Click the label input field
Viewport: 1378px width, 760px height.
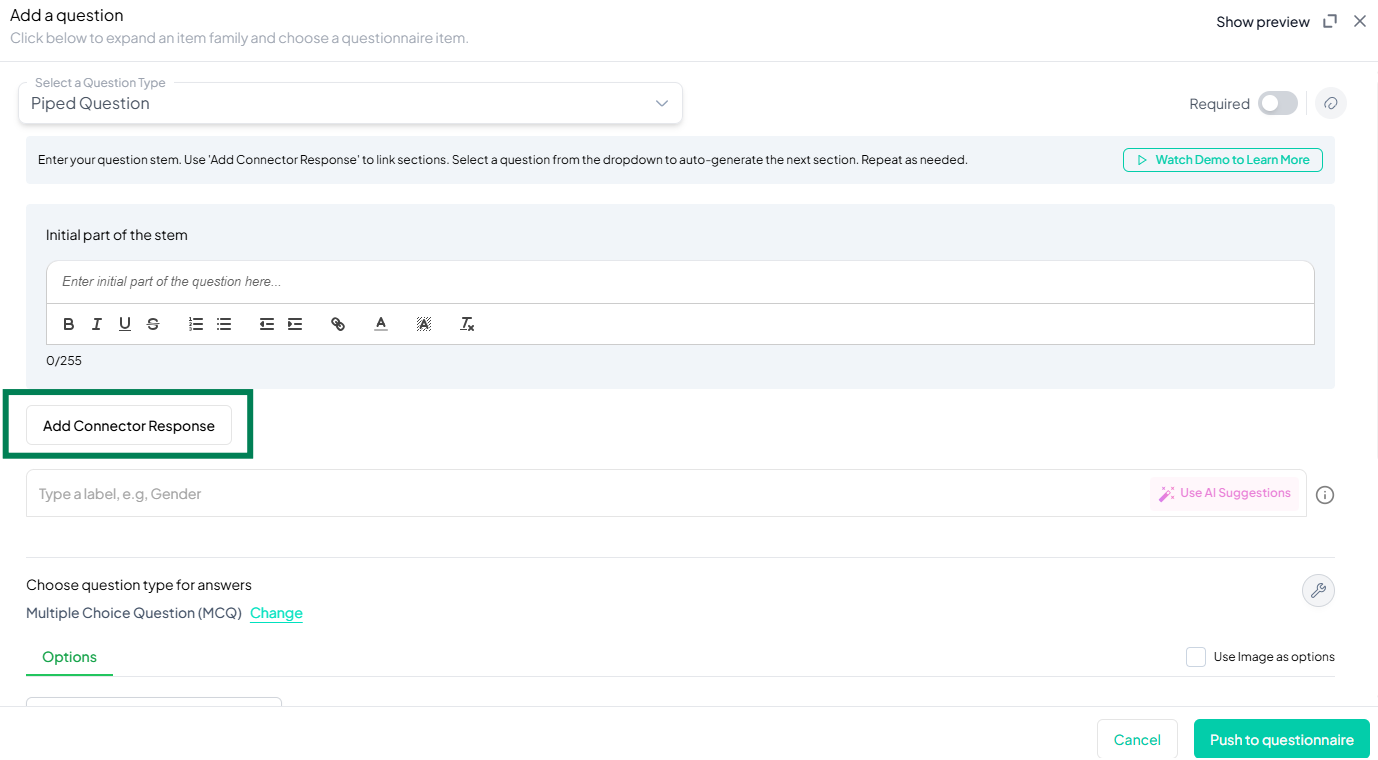tap(590, 494)
